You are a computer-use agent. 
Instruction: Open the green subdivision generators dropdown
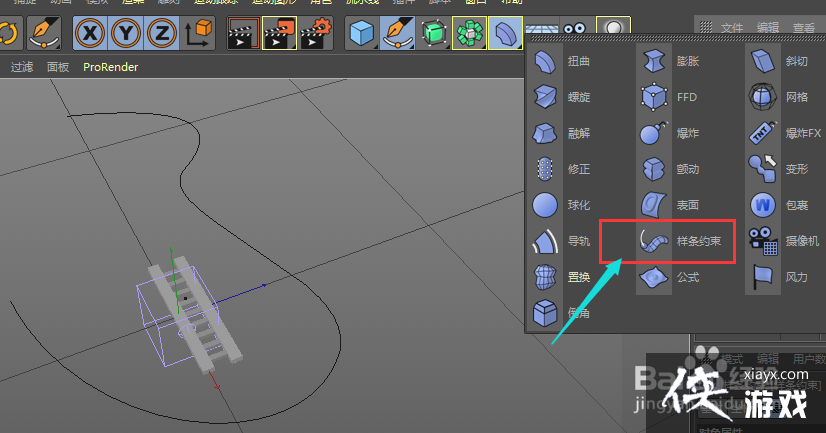pyautogui.click(x=434, y=33)
